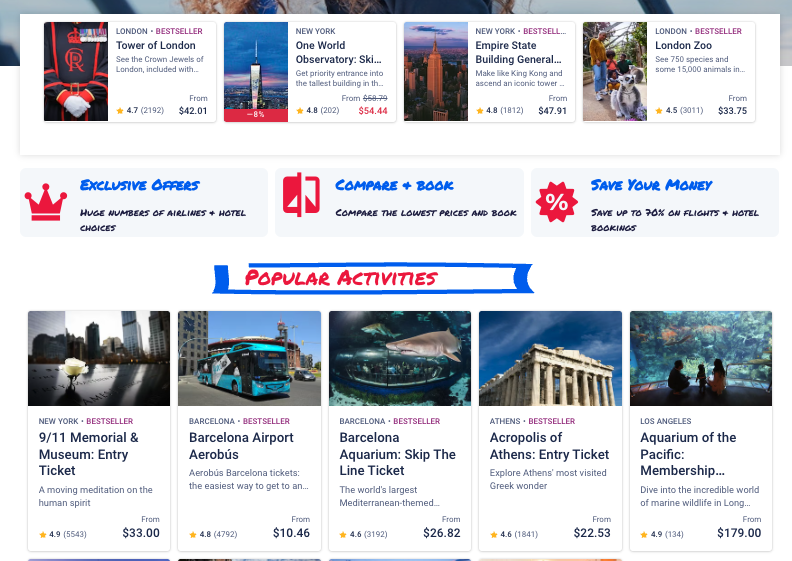
Task: Click the Aquarium of the Pacific Membership title
Action: 688,454
